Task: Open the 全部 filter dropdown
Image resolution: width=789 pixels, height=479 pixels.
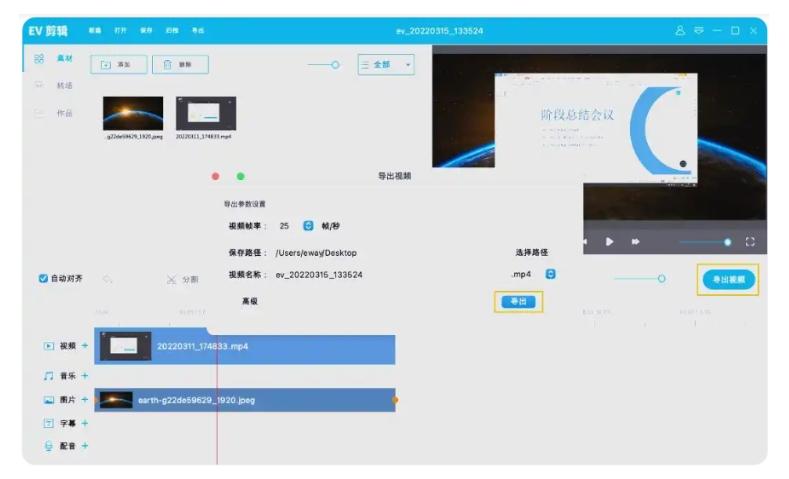Action: tap(385, 65)
